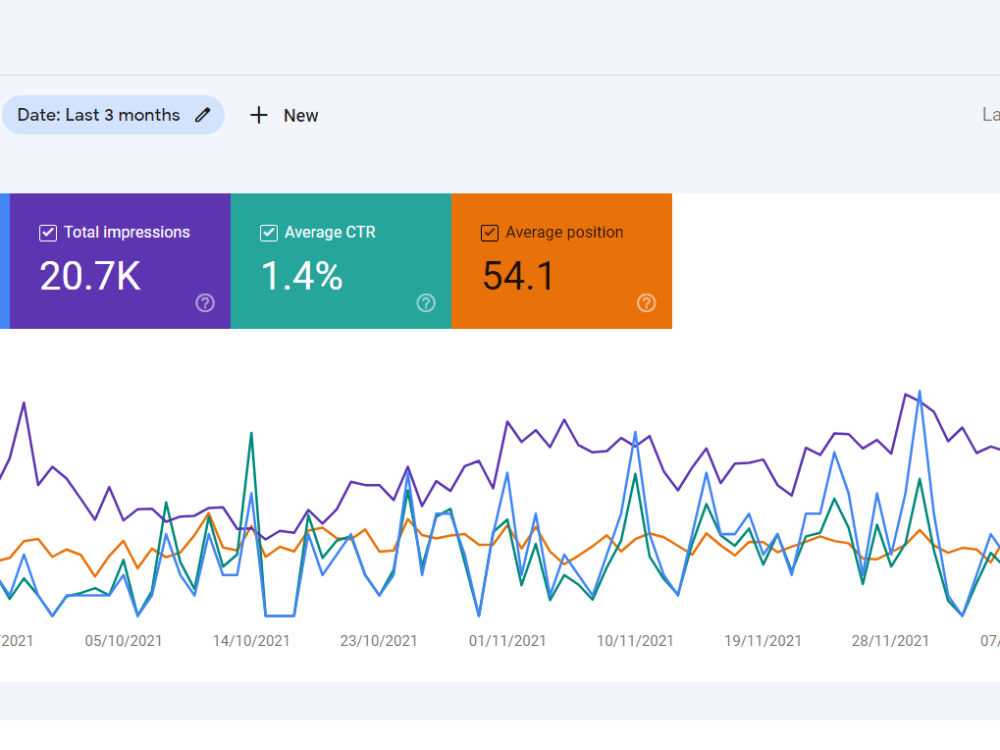Image resolution: width=1000 pixels, height=750 pixels.
Task: Uncheck the Total impressions checkbox
Action: [x=48, y=233]
